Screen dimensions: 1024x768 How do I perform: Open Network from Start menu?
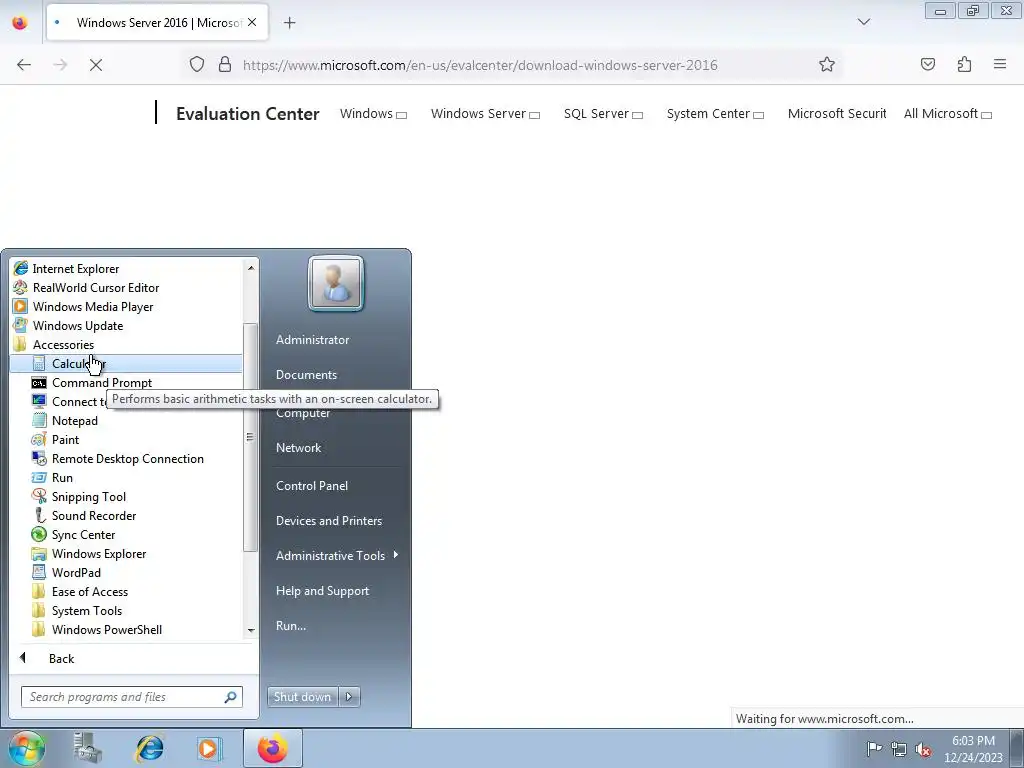[x=298, y=448]
